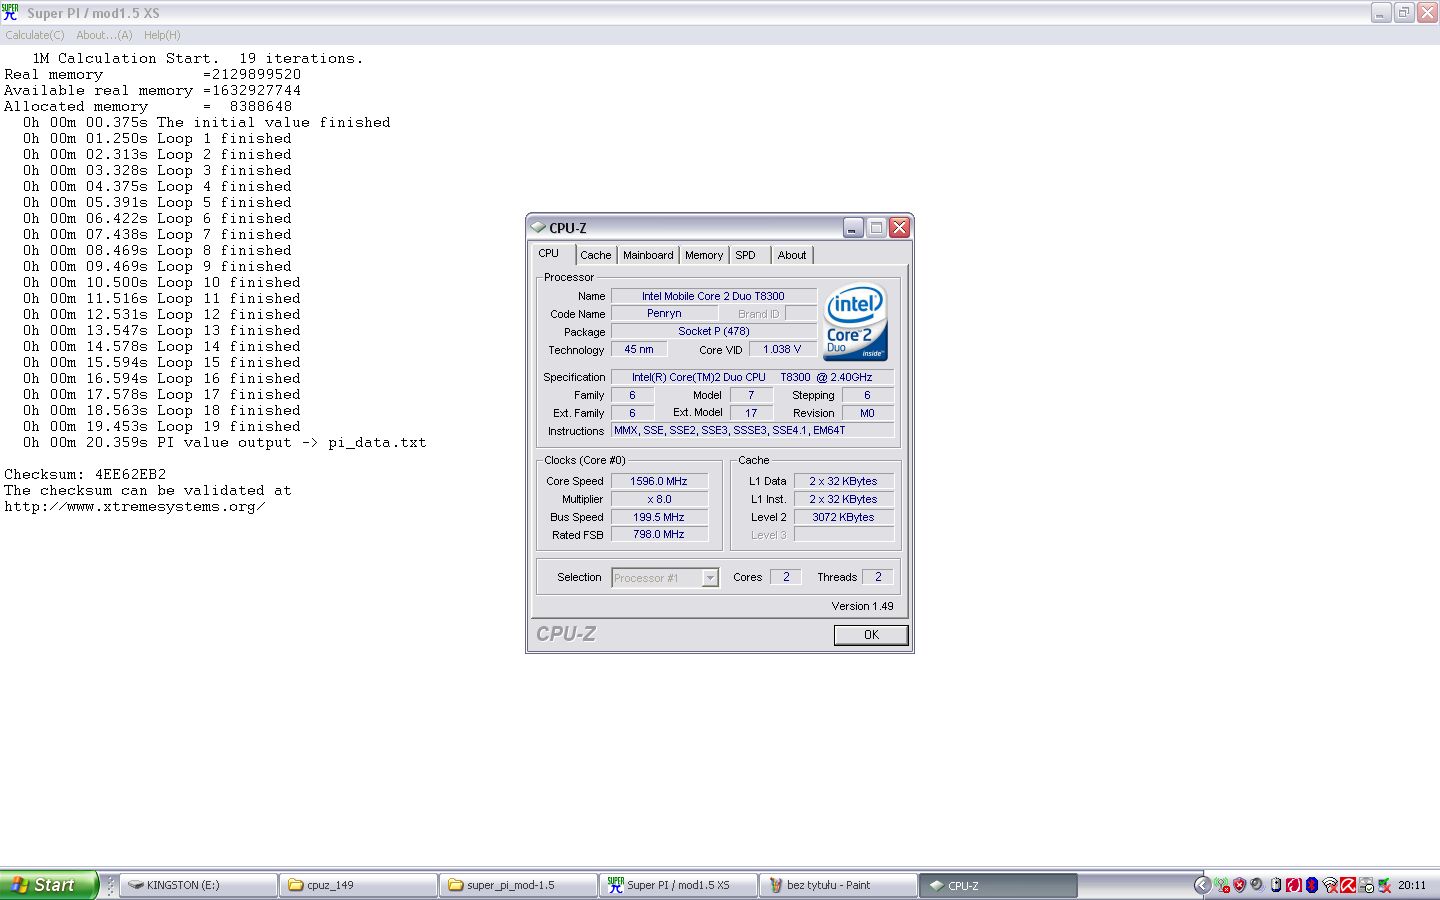Click the Multiplier value x 8.0
Viewport: 1440px width, 900px height.
click(659, 499)
